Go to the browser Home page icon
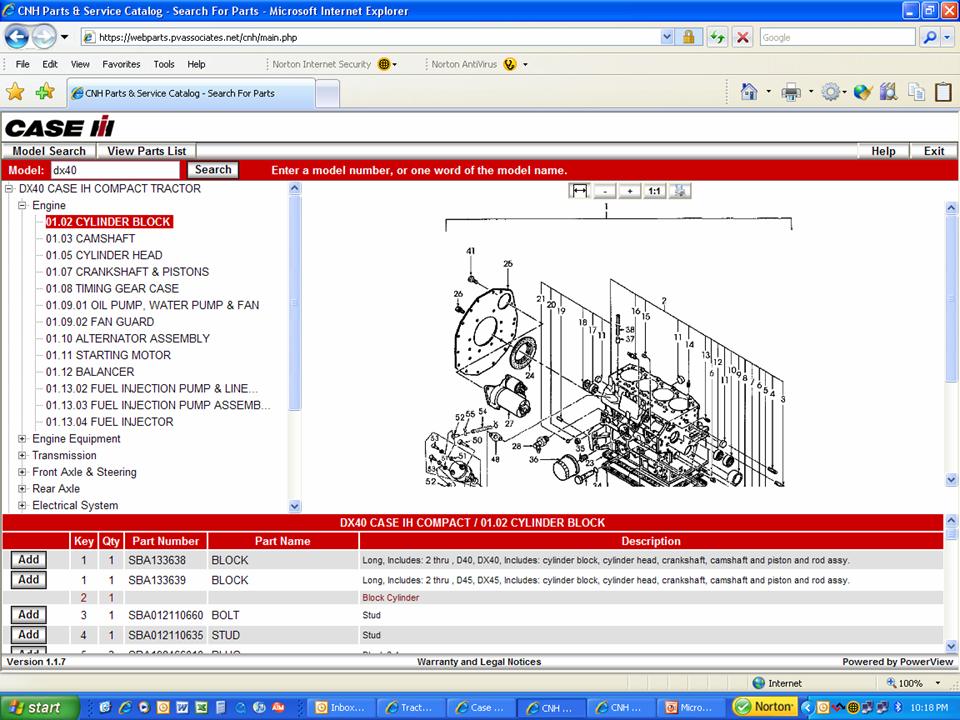Viewport: 960px width, 720px height. pos(748,92)
